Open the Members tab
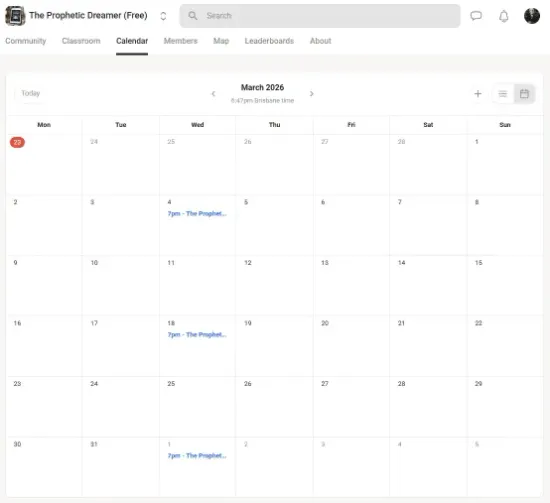Viewport: 550px width, 503px height. click(x=181, y=41)
